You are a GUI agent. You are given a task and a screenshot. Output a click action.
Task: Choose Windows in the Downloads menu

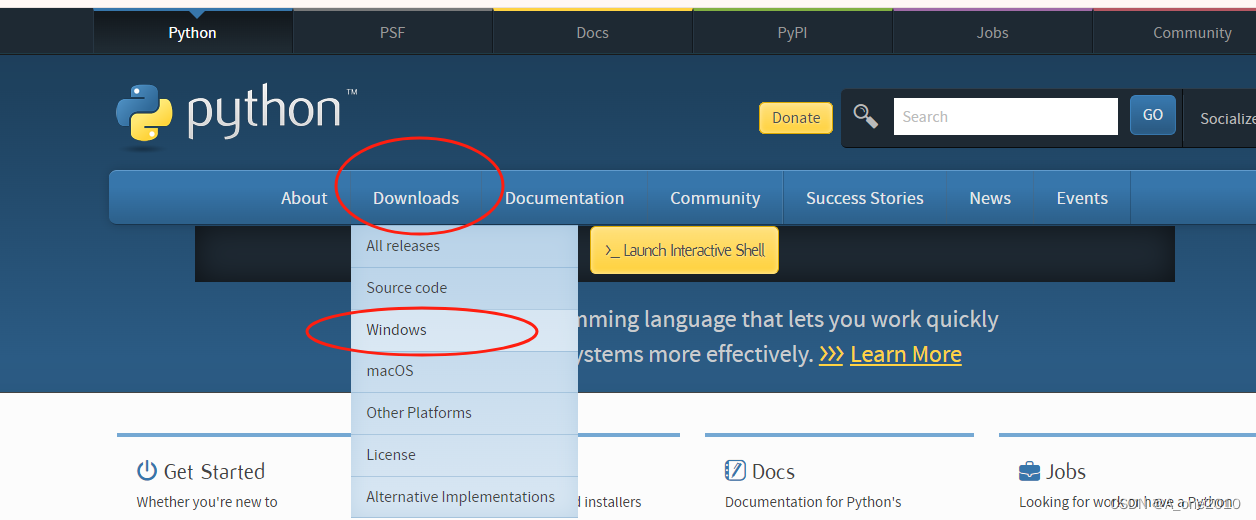pyautogui.click(x=464, y=330)
